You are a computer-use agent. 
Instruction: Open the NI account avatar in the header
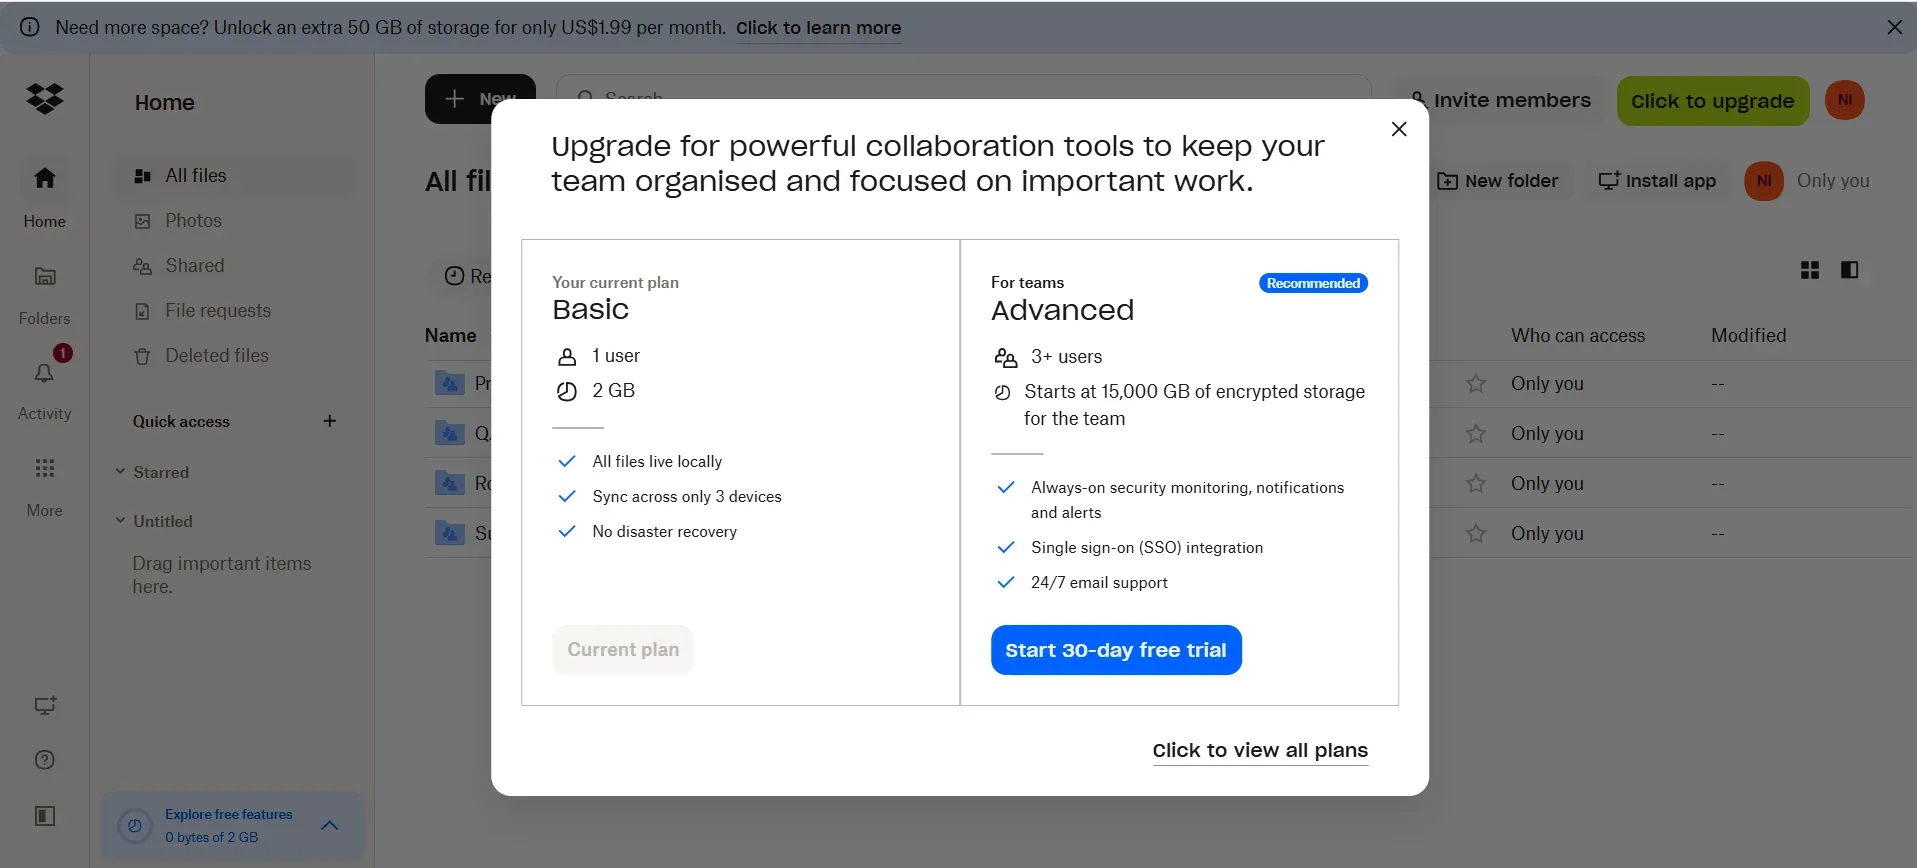pos(1845,100)
